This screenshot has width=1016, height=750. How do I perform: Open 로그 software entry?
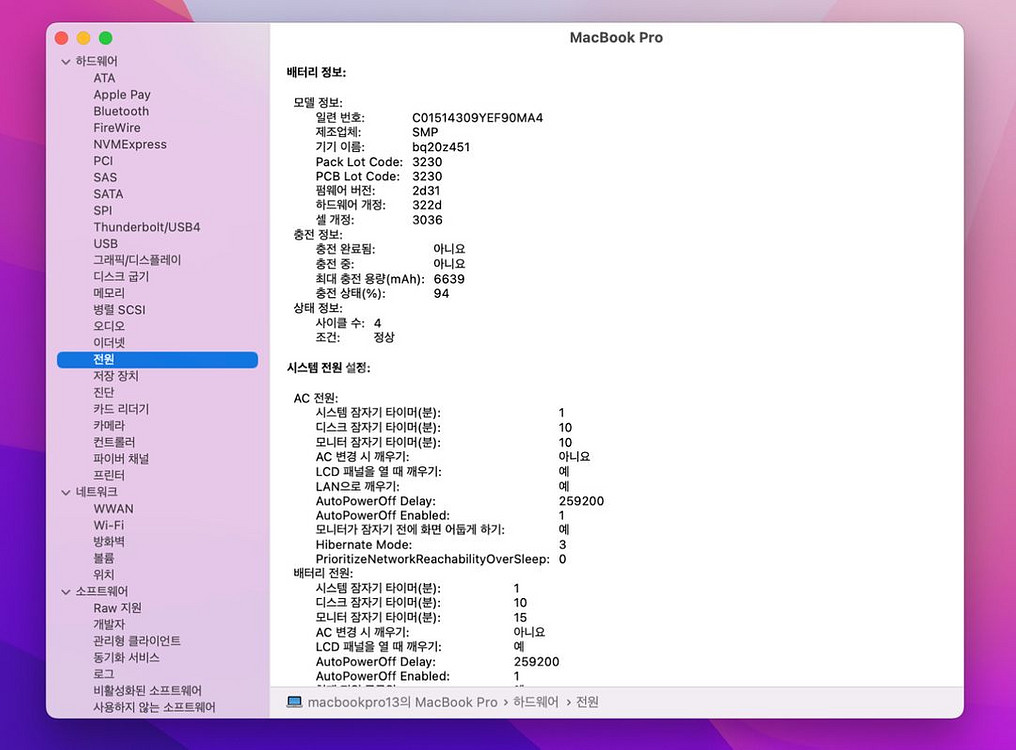(104, 674)
